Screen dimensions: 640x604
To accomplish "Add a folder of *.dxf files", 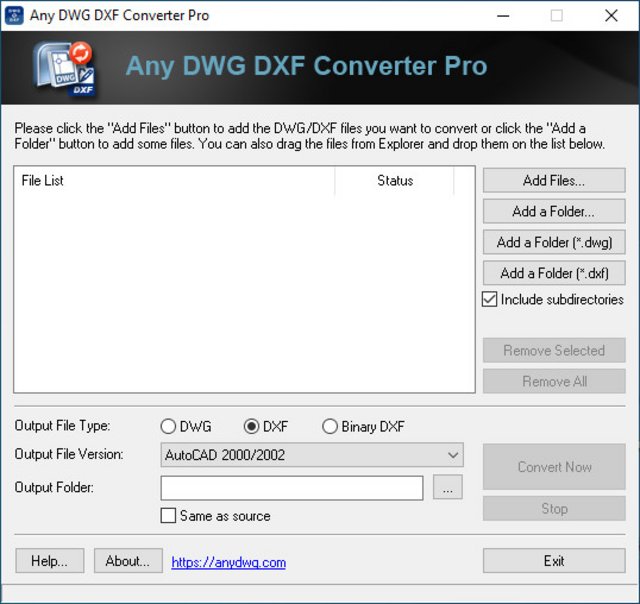I will tap(554, 273).
